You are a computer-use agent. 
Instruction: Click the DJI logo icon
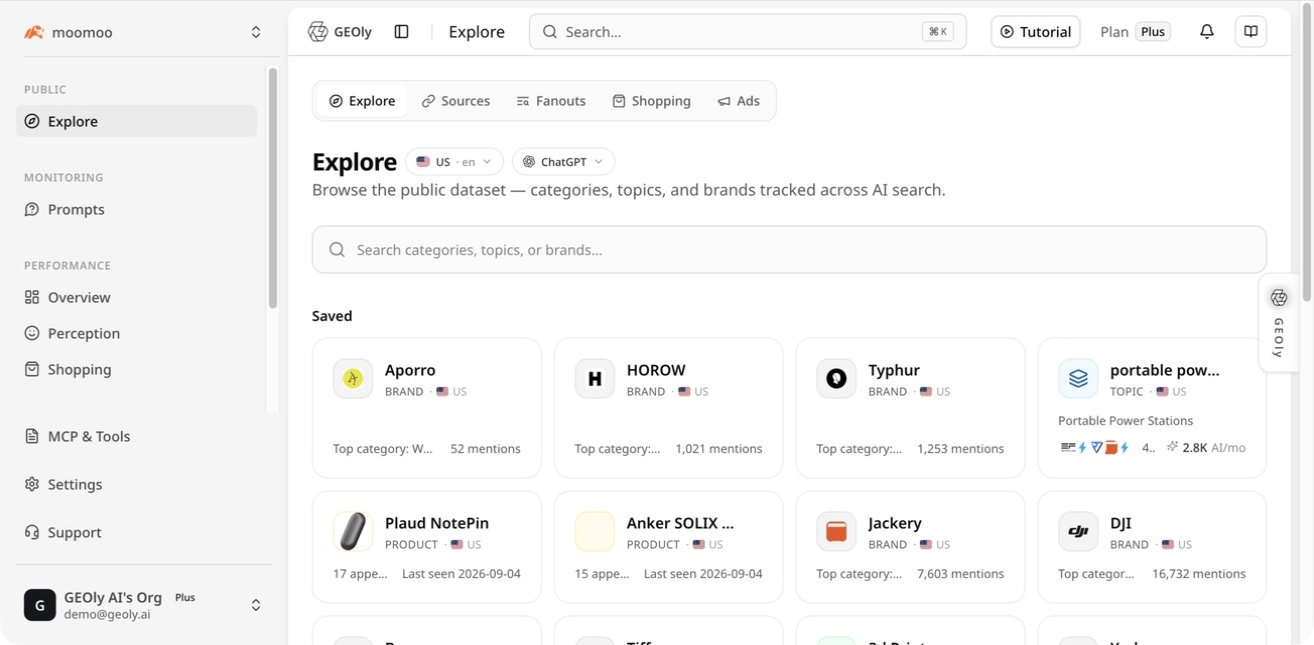coord(1078,532)
